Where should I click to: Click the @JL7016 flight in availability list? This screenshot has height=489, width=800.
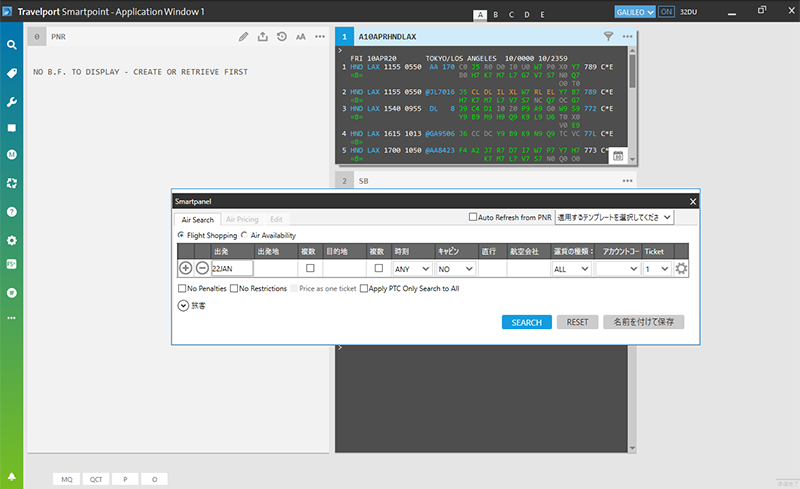(440, 92)
